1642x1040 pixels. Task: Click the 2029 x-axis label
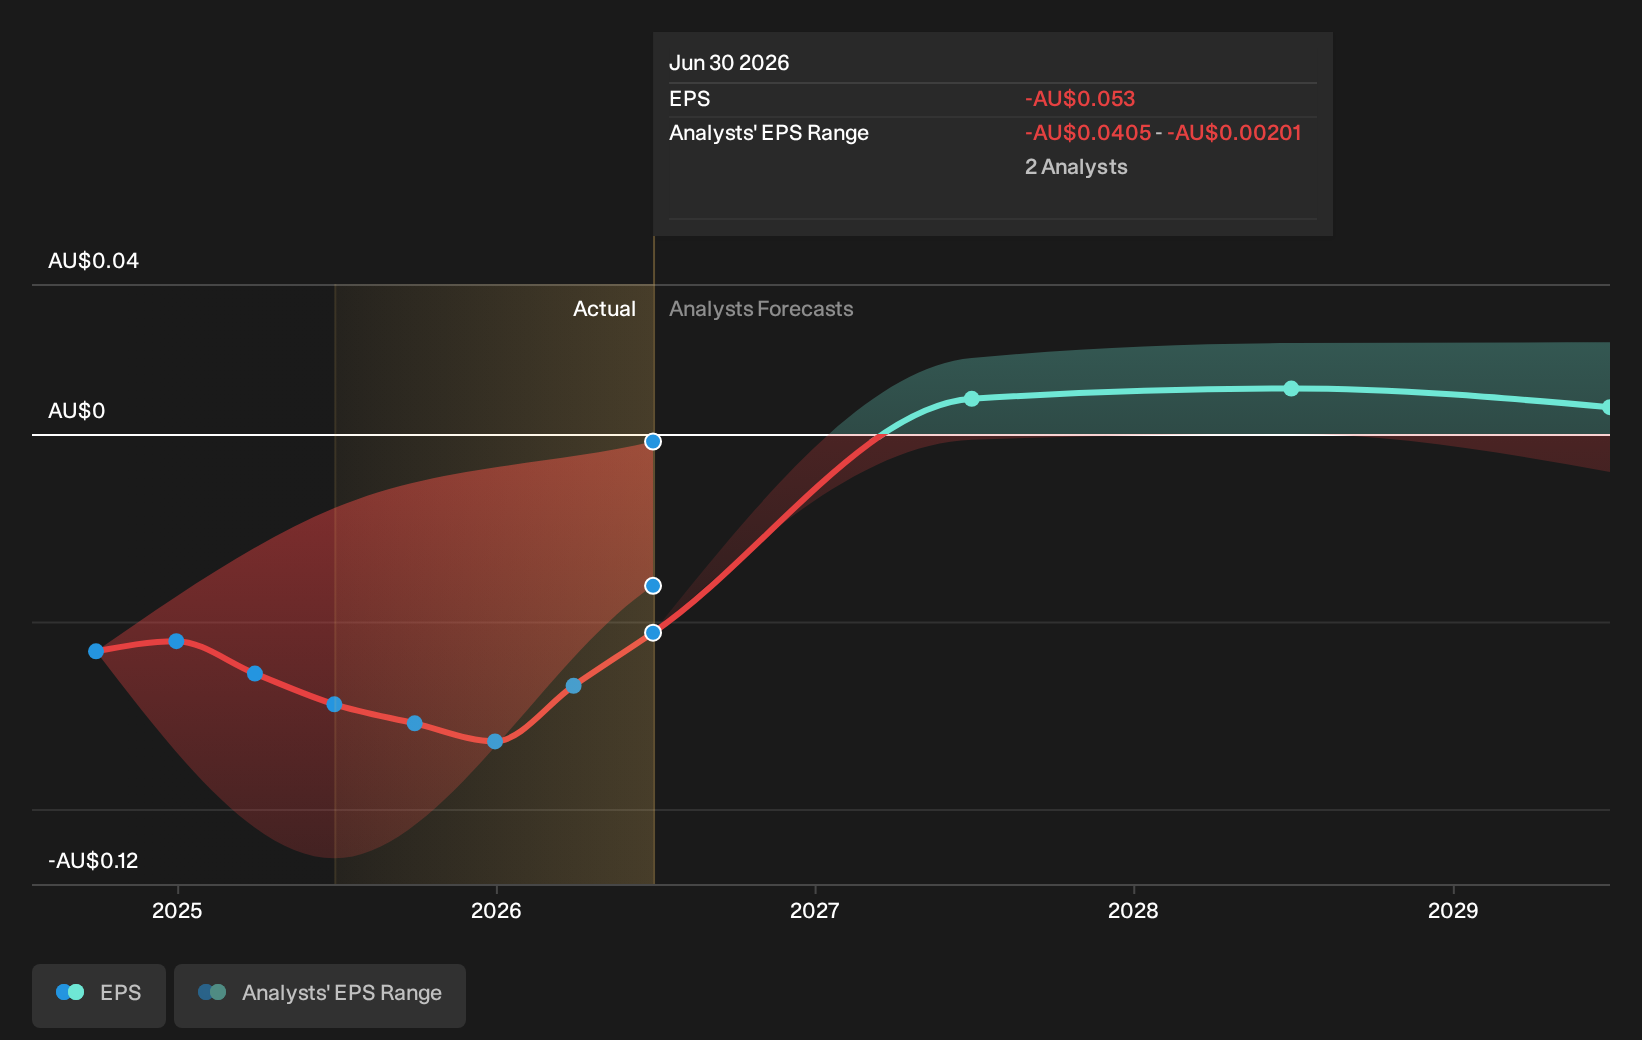pos(1453,910)
